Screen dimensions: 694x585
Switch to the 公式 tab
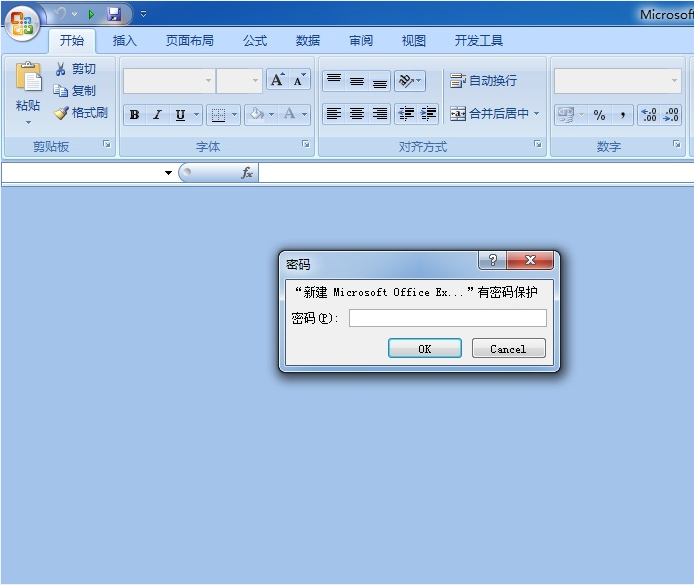coord(255,41)
